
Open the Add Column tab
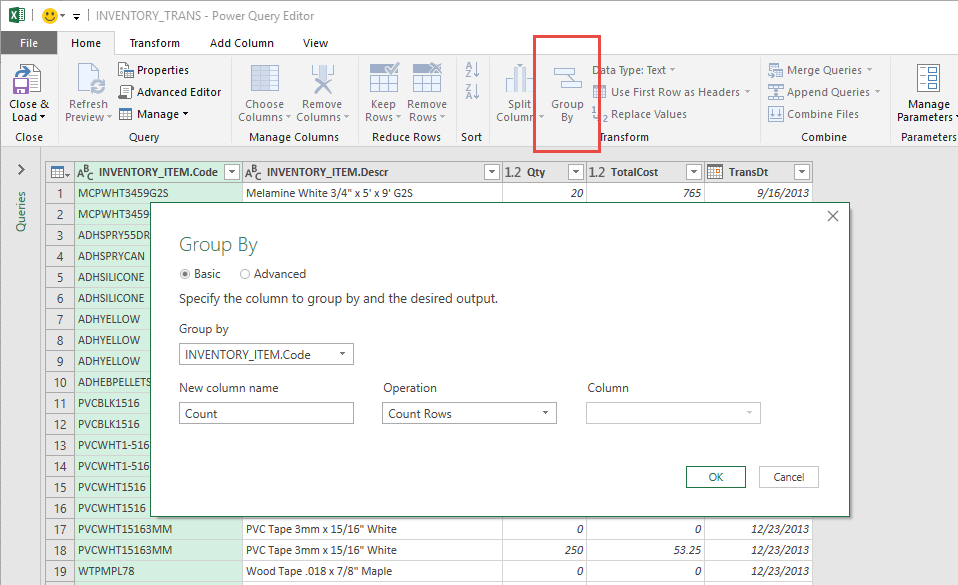241,43
